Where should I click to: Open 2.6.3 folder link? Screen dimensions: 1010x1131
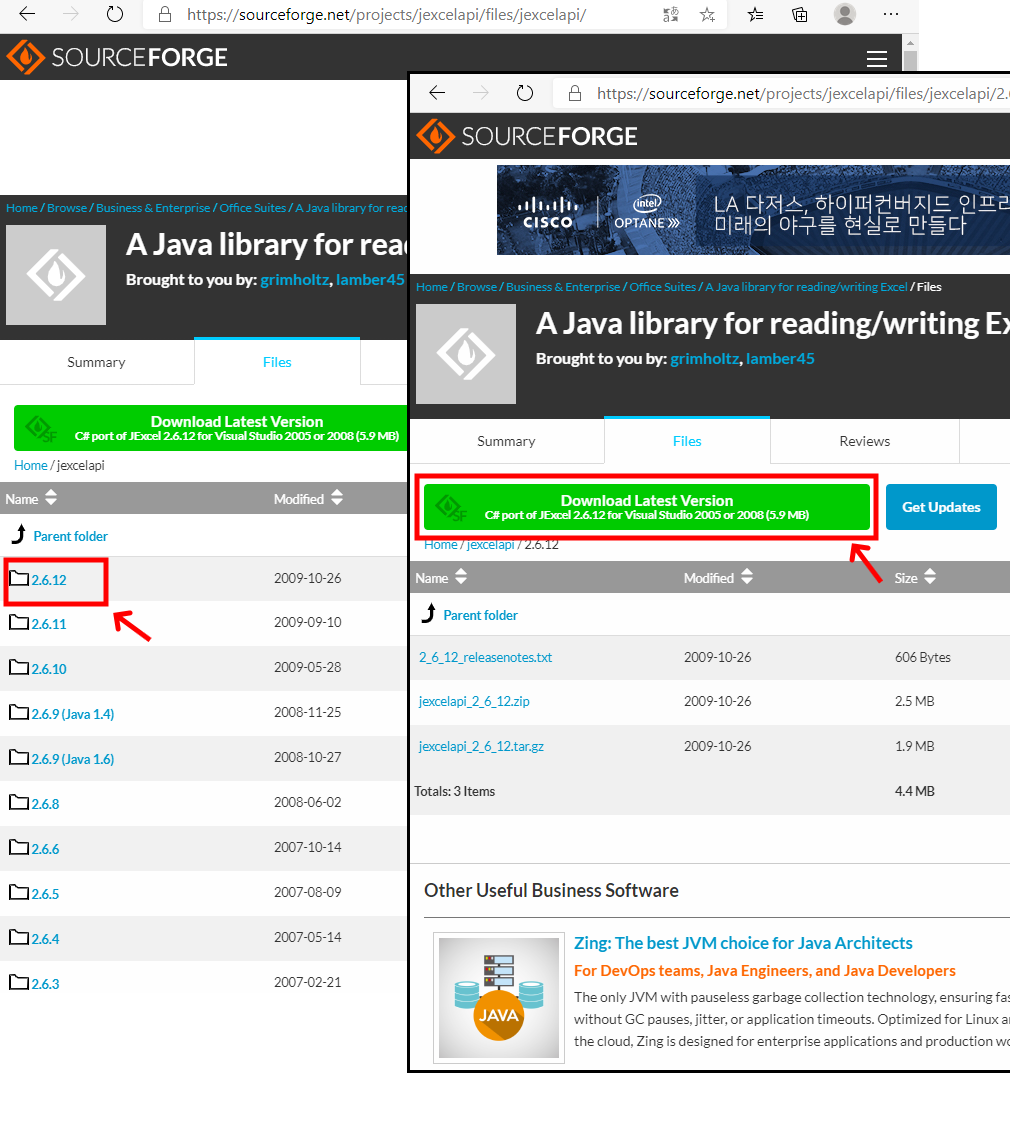45,984
